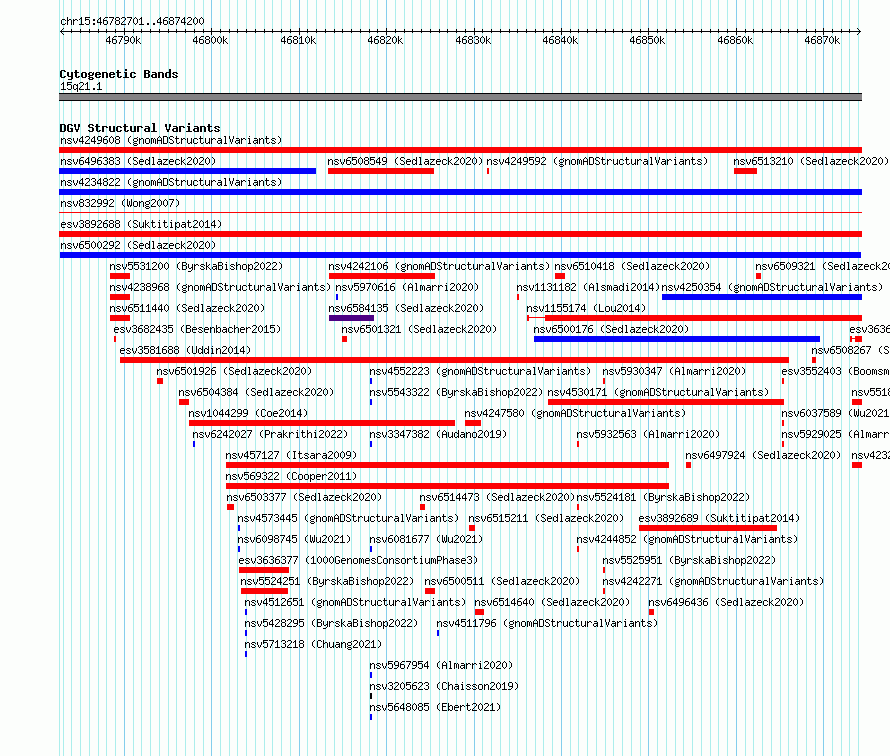Open esv3581688 Uddin2014 variant label
This screenshot has width=890, height=756.
(184, 350)
